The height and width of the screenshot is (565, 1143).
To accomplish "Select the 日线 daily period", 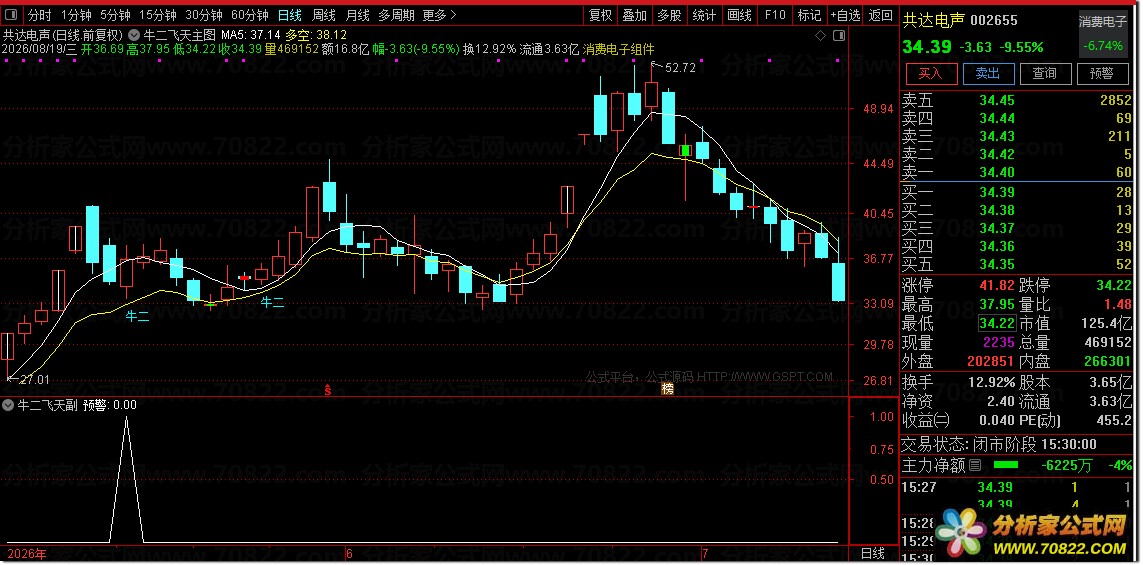I will pyautogui.click(x=290, y=15).
